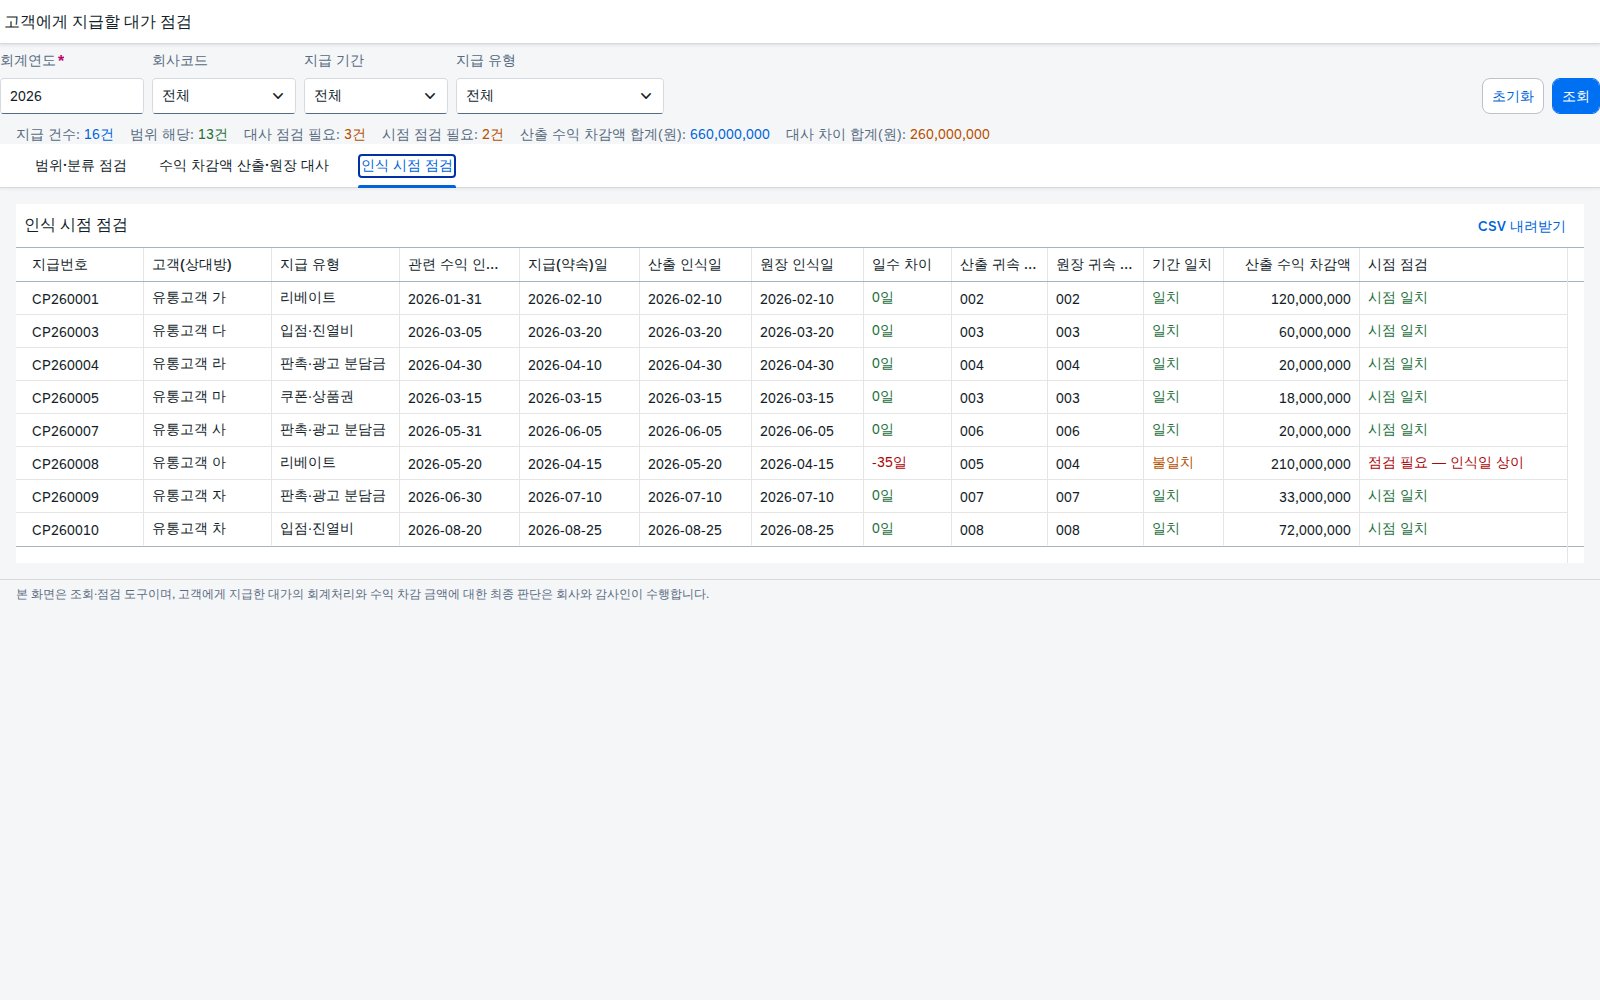Open the 지급 기간 dropdown
The height and width of the screenshot is (1000, 1600).
click(376, 96)
